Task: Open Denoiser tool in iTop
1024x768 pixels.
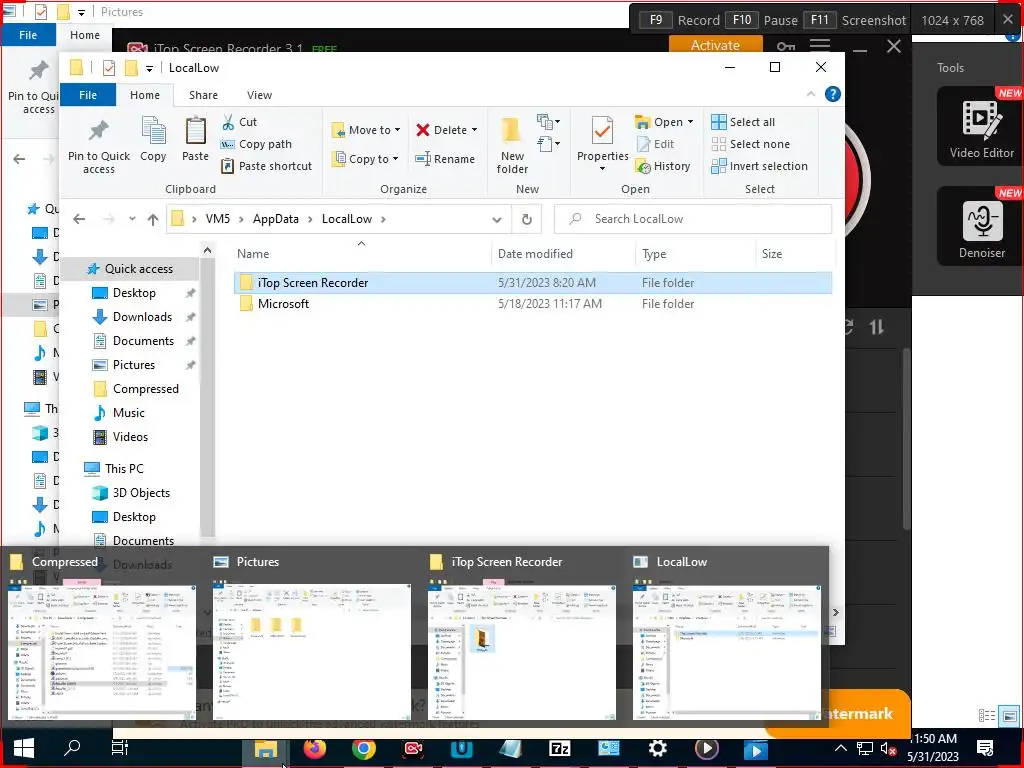Action: click(981, 226)
